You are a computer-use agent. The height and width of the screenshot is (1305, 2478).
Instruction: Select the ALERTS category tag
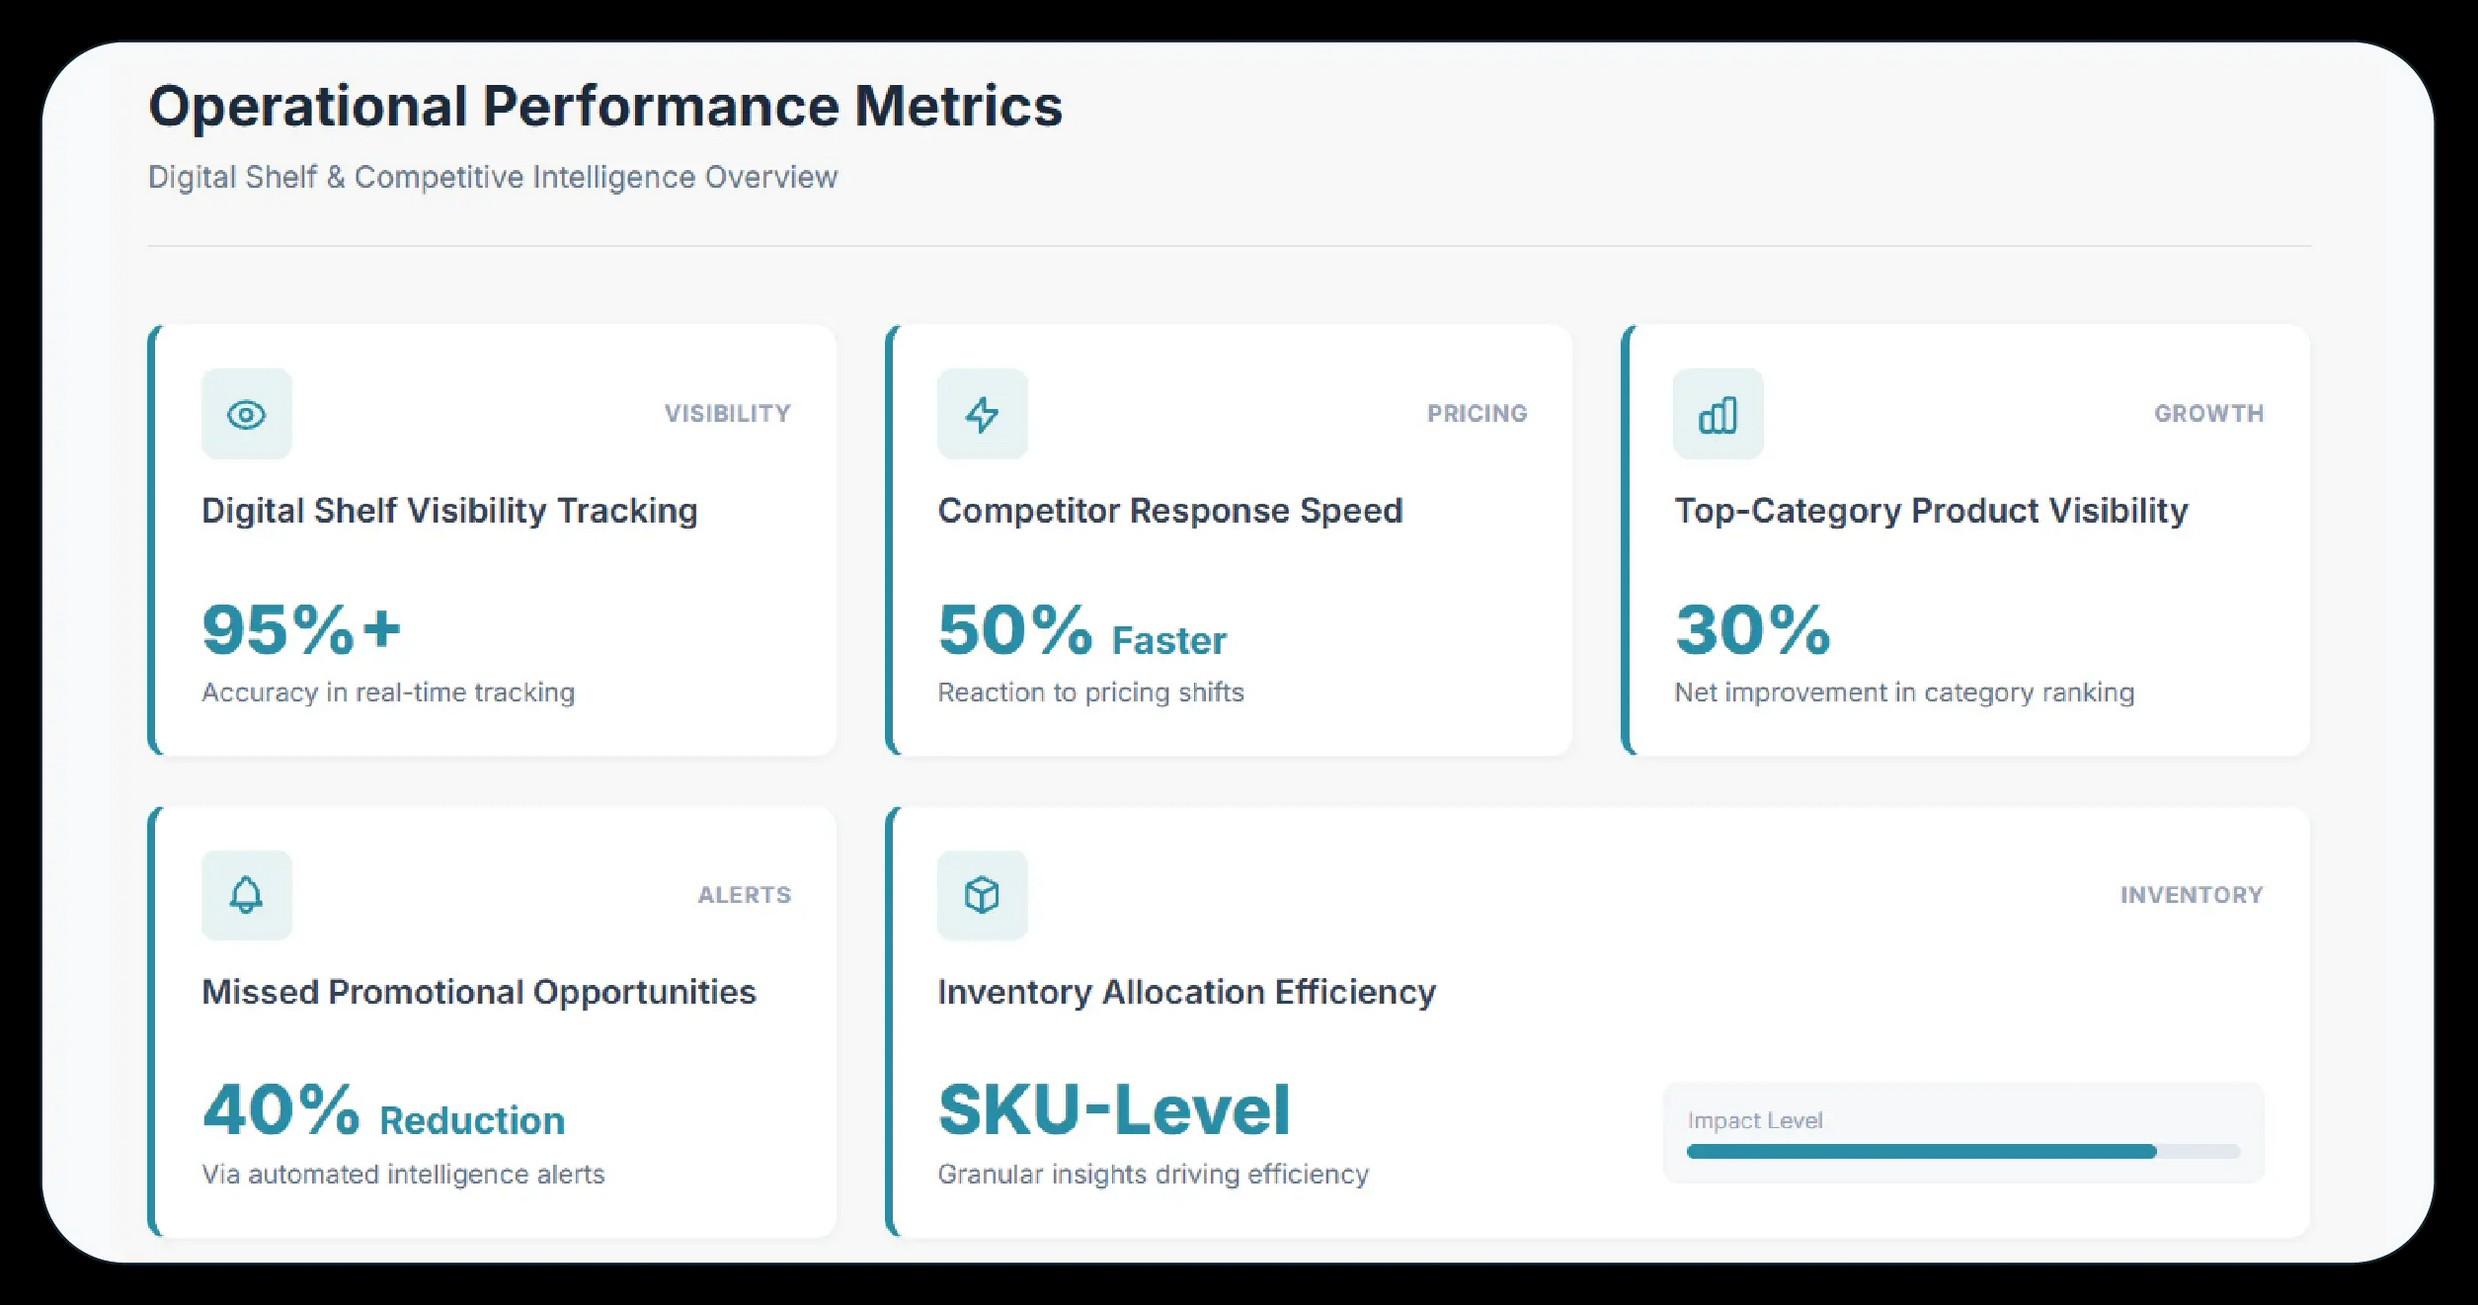[x=744, y=895]
